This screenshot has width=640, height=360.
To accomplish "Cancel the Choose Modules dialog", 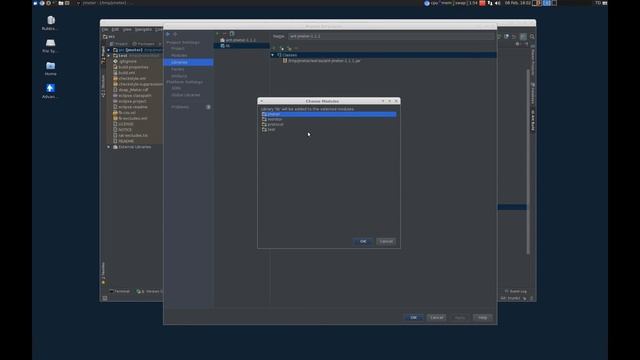I will point(386,241).
